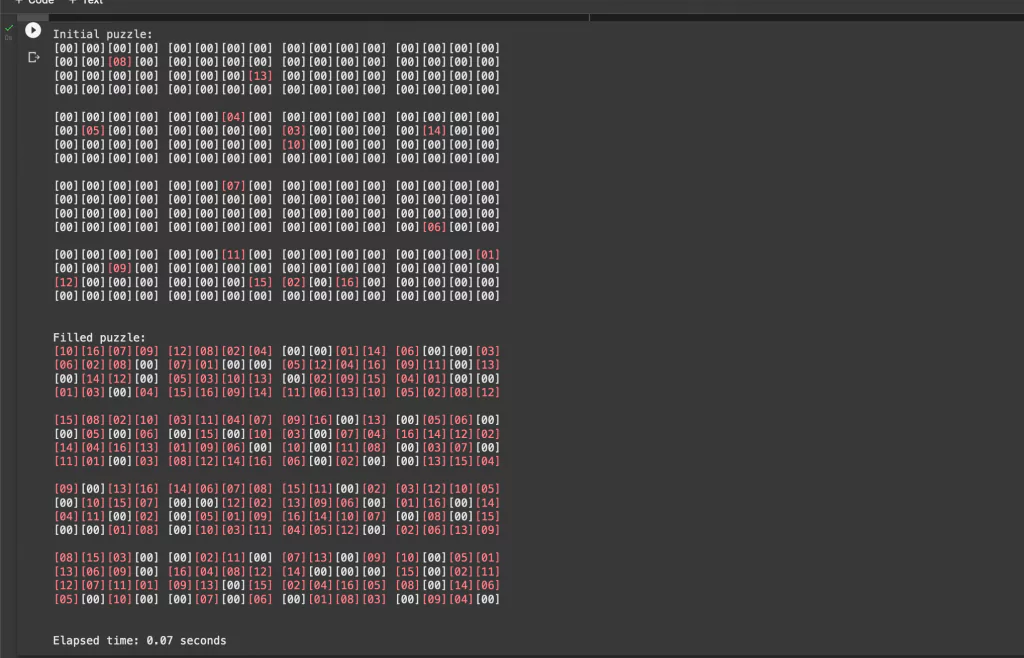Click the output actions icon below the run button
Screen dimensions: 1024x658
pyautogui.click(x=34, y=57)
